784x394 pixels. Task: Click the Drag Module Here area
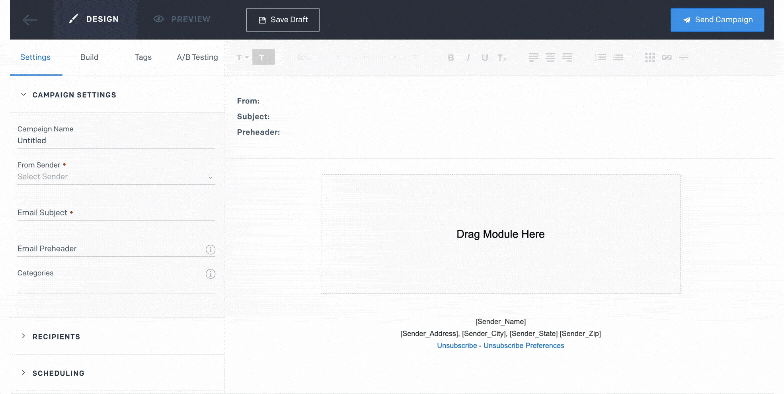[500, 234]
